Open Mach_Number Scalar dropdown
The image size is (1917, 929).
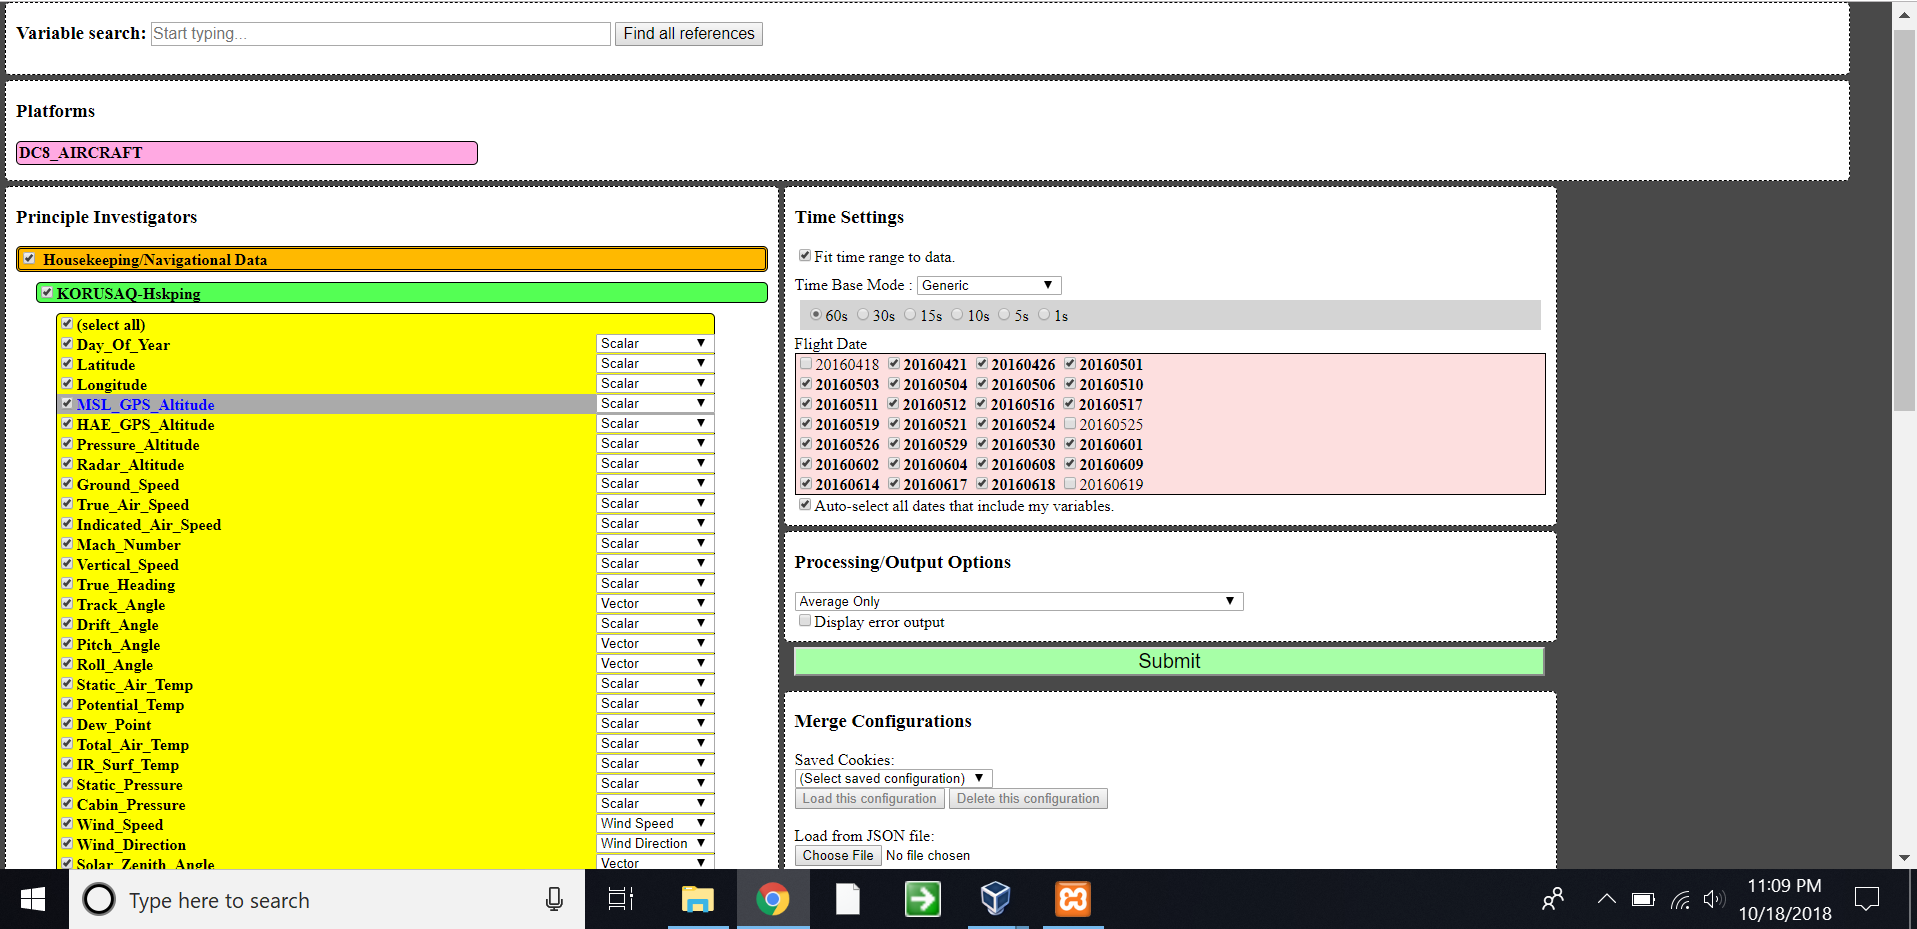[x=655, y=543]
